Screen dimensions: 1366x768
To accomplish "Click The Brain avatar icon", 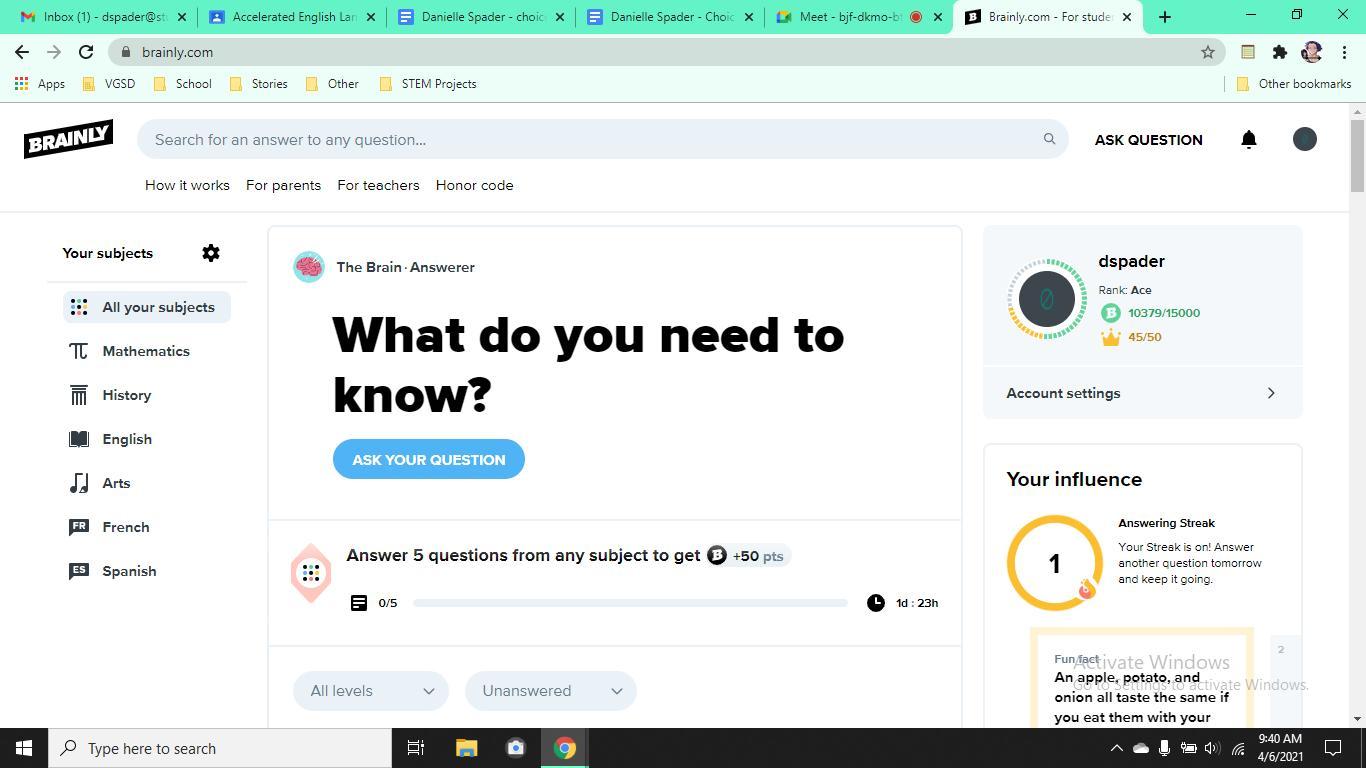I will [x=309, y=267].
